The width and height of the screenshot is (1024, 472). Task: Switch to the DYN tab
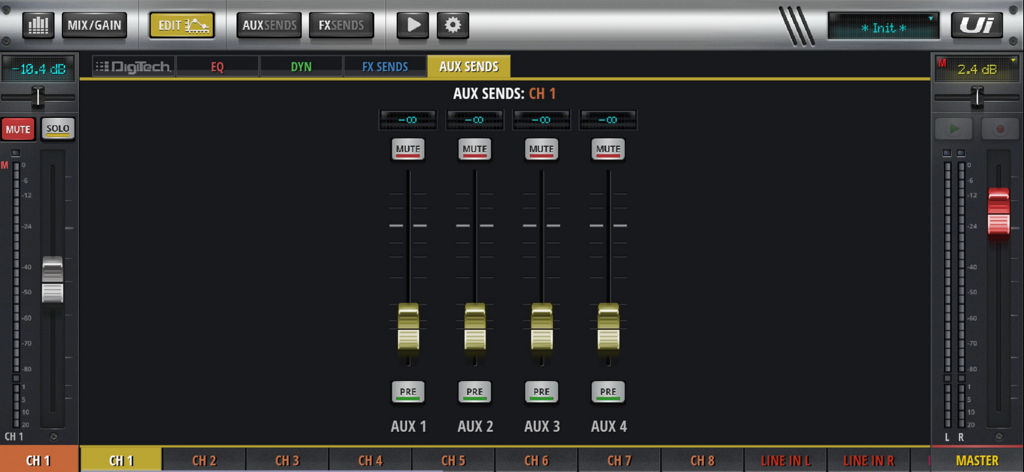[301, 67]
